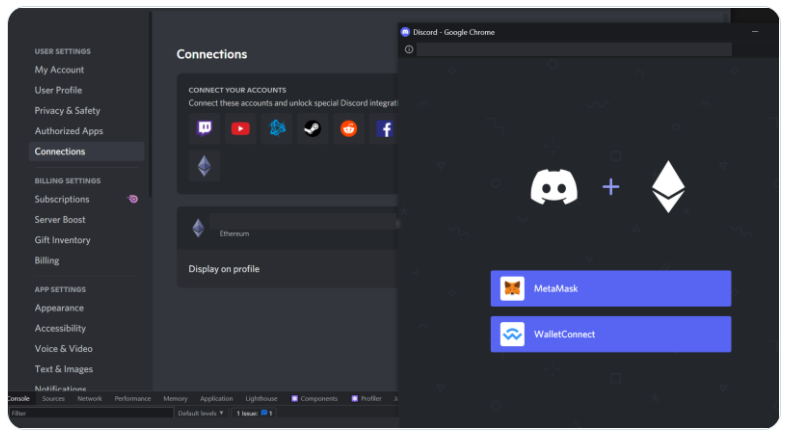
Task: Switch to the Profiler DevTools tab
Action: pos(367,399)
